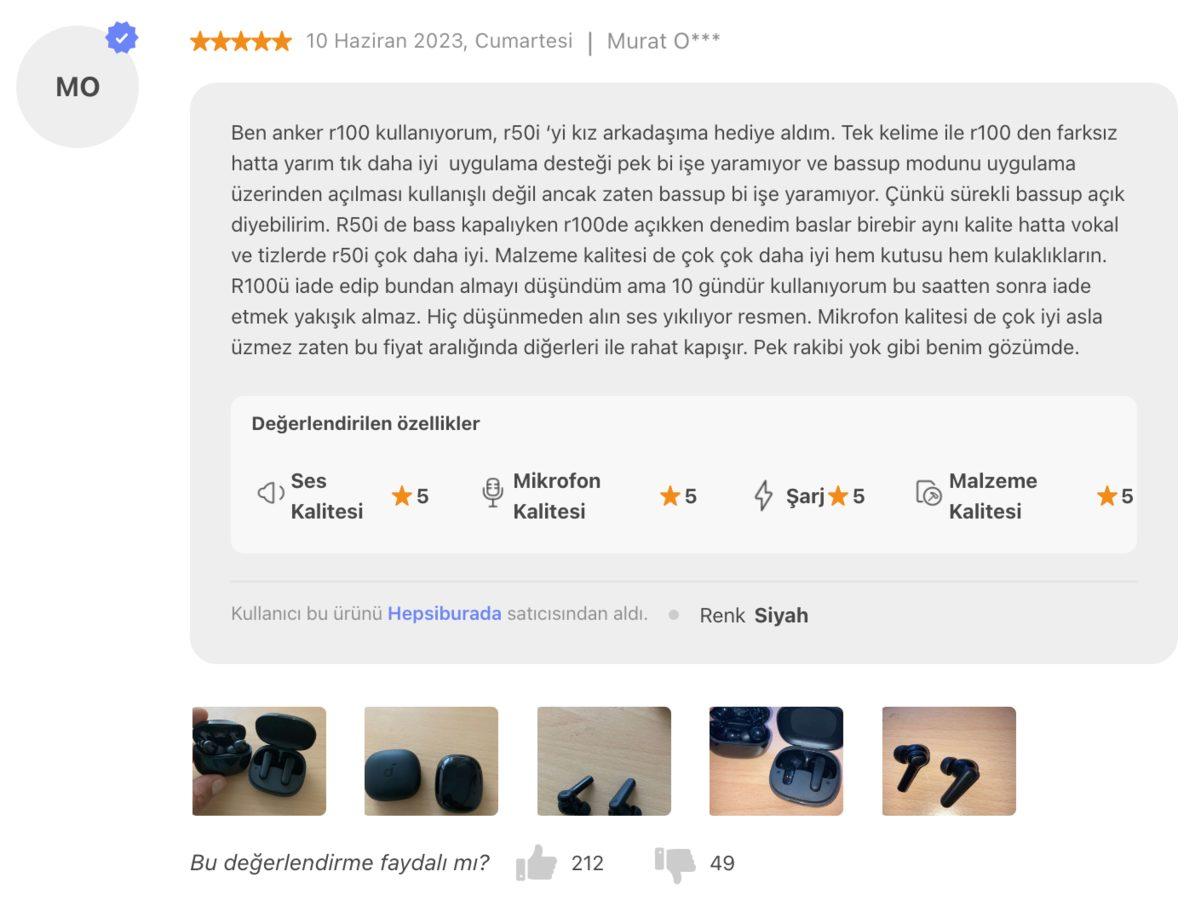The image size is (1200, 923).
Task: Click the reviewer name Murat O***
Action: coord(663,41)
